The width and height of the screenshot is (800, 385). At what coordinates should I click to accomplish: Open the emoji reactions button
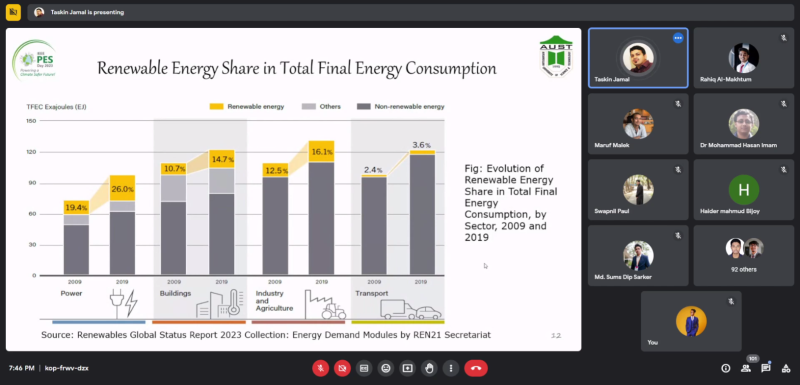(x=386, y=368)
